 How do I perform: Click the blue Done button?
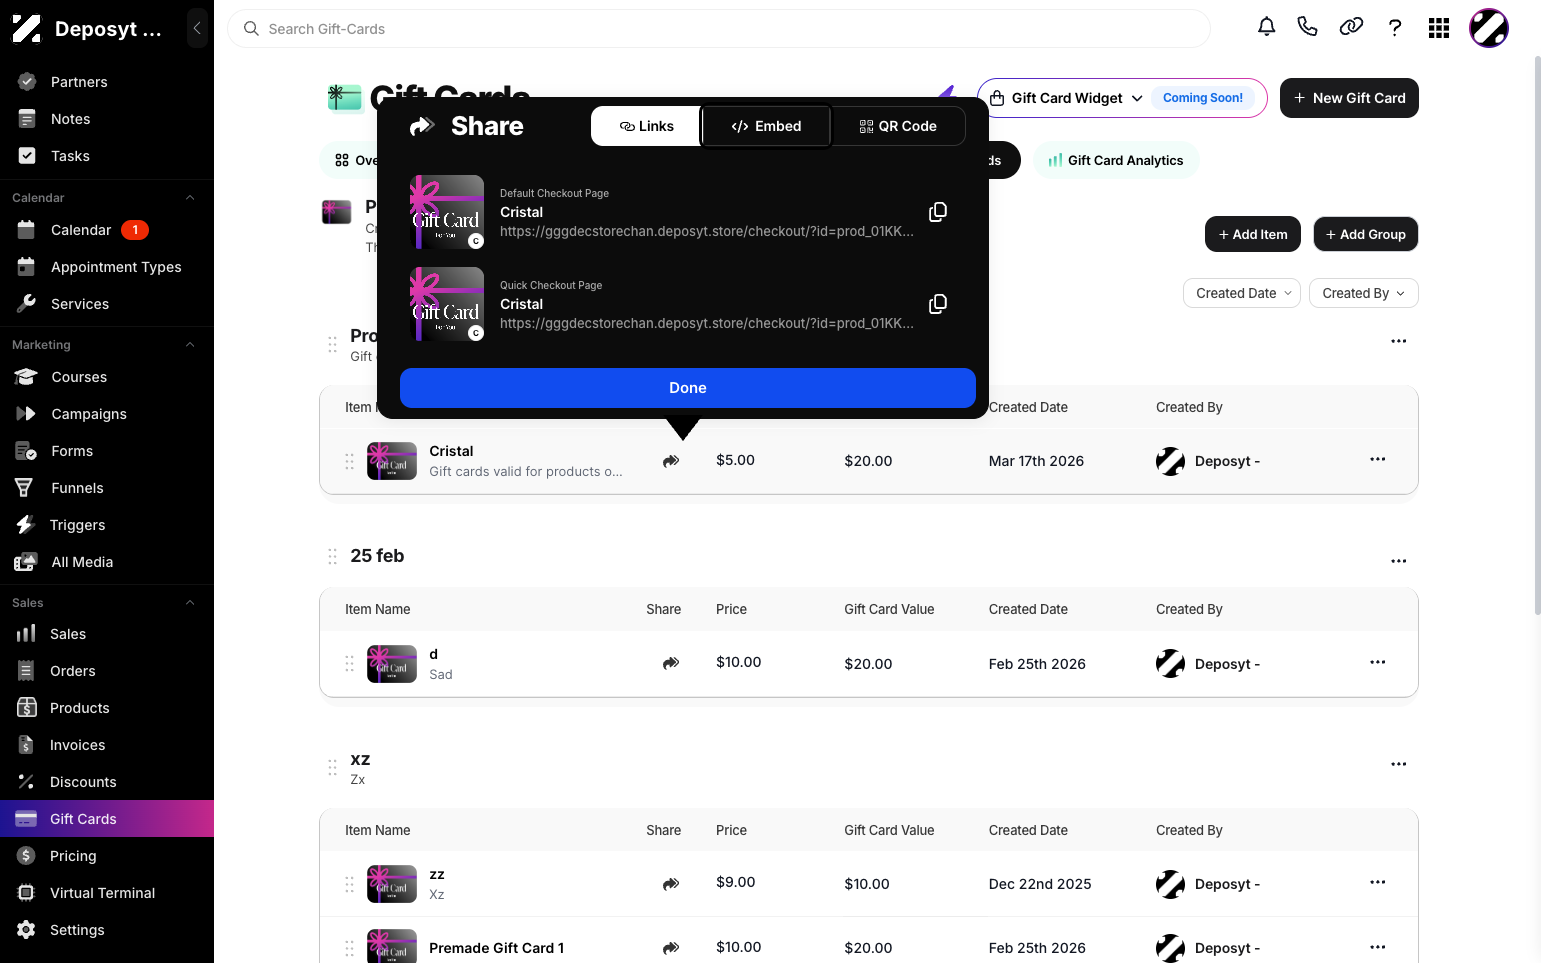coord(688,388)
